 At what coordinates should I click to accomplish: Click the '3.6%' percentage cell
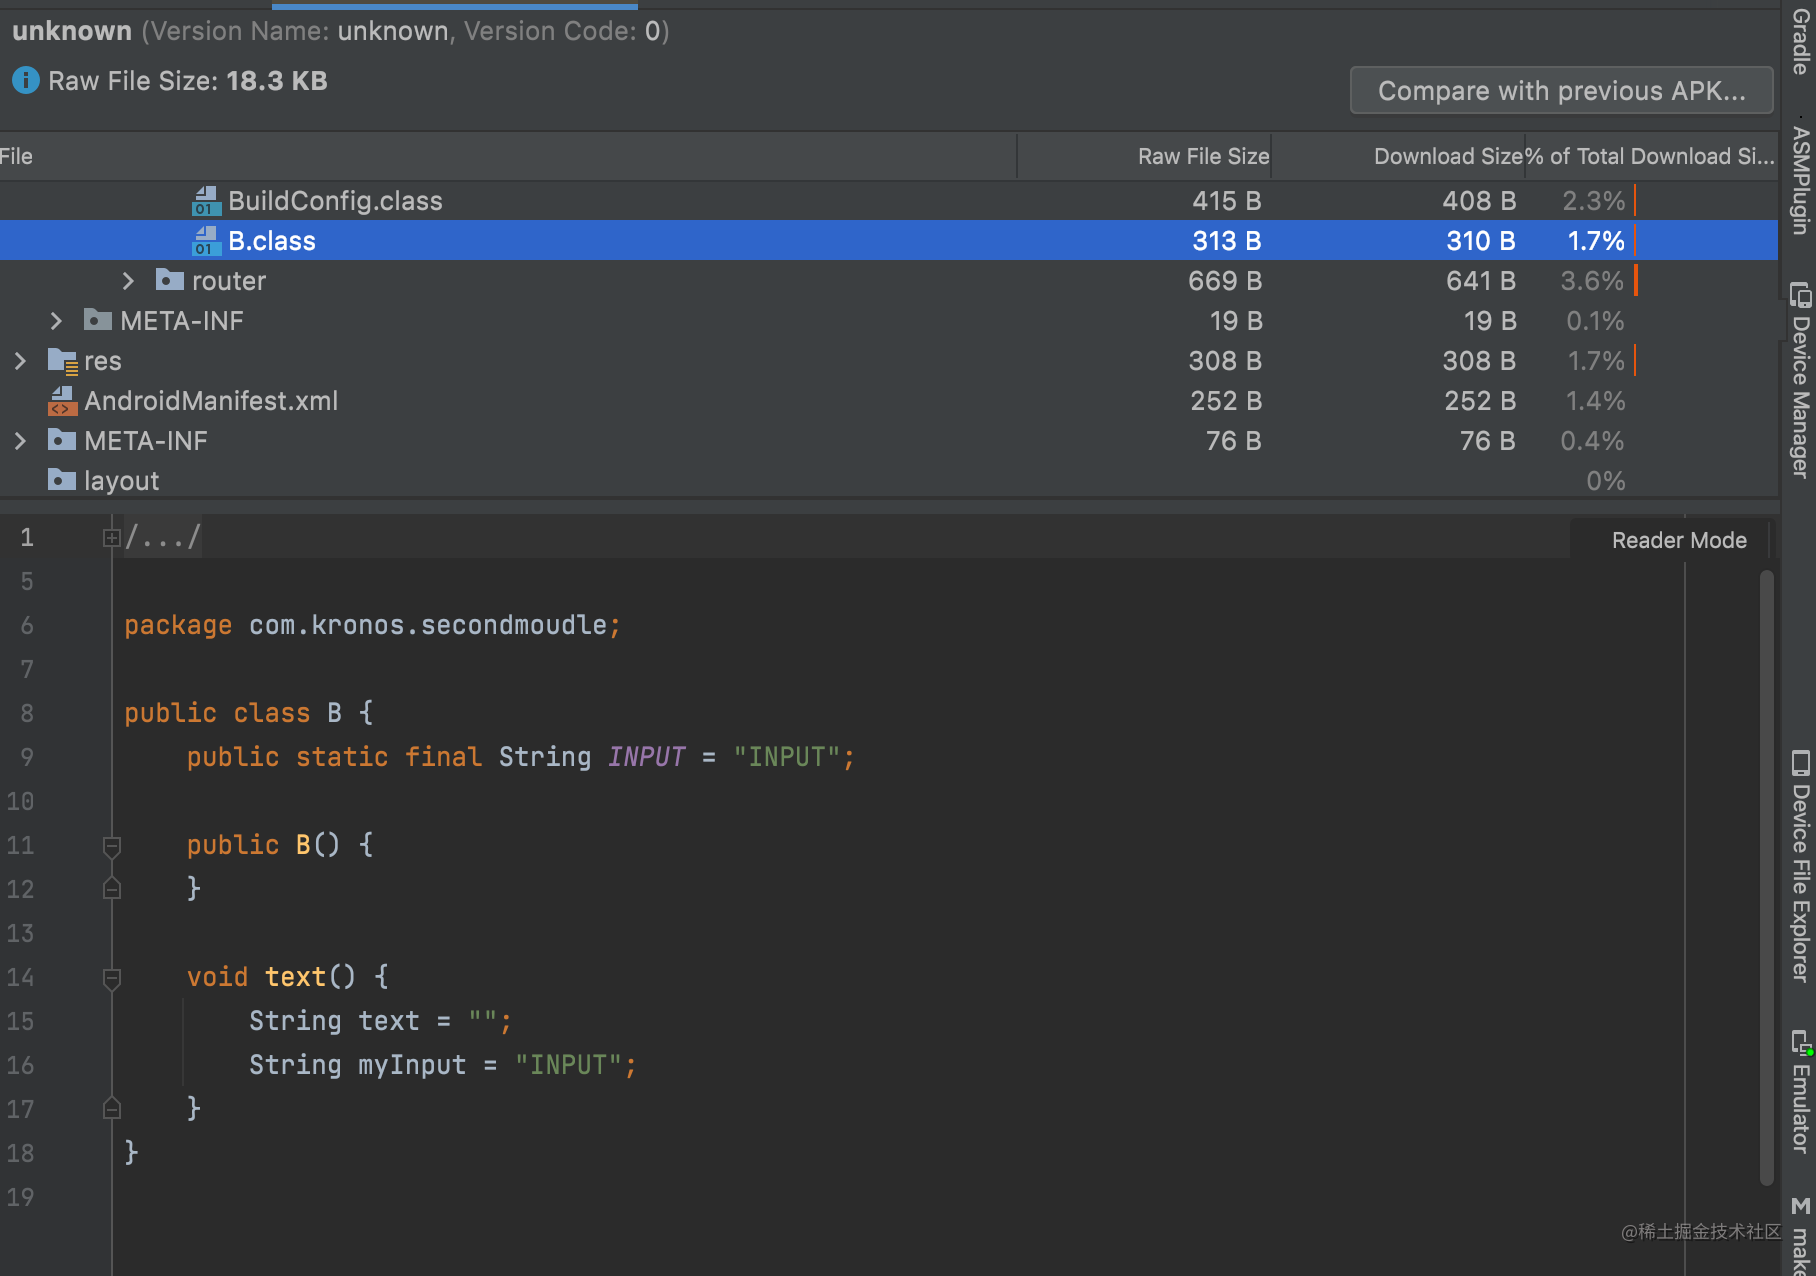tap(1592, 281)
